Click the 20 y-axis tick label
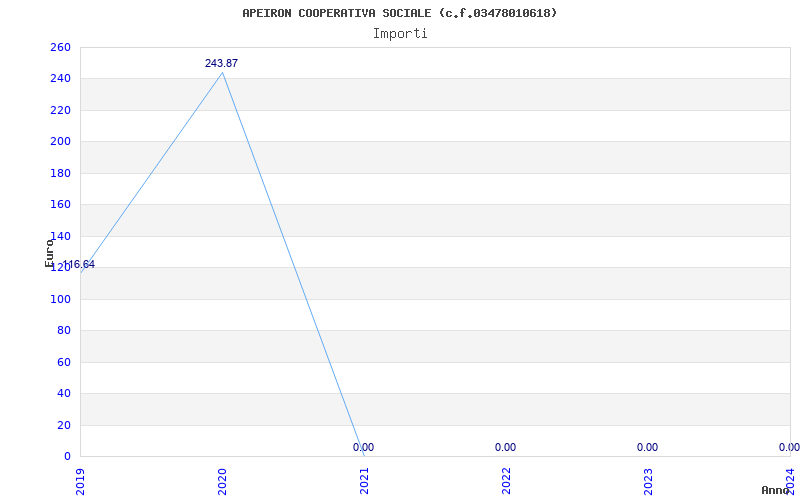Image resolution: width=800 pixels, height=500 pixels. point(63,425)
